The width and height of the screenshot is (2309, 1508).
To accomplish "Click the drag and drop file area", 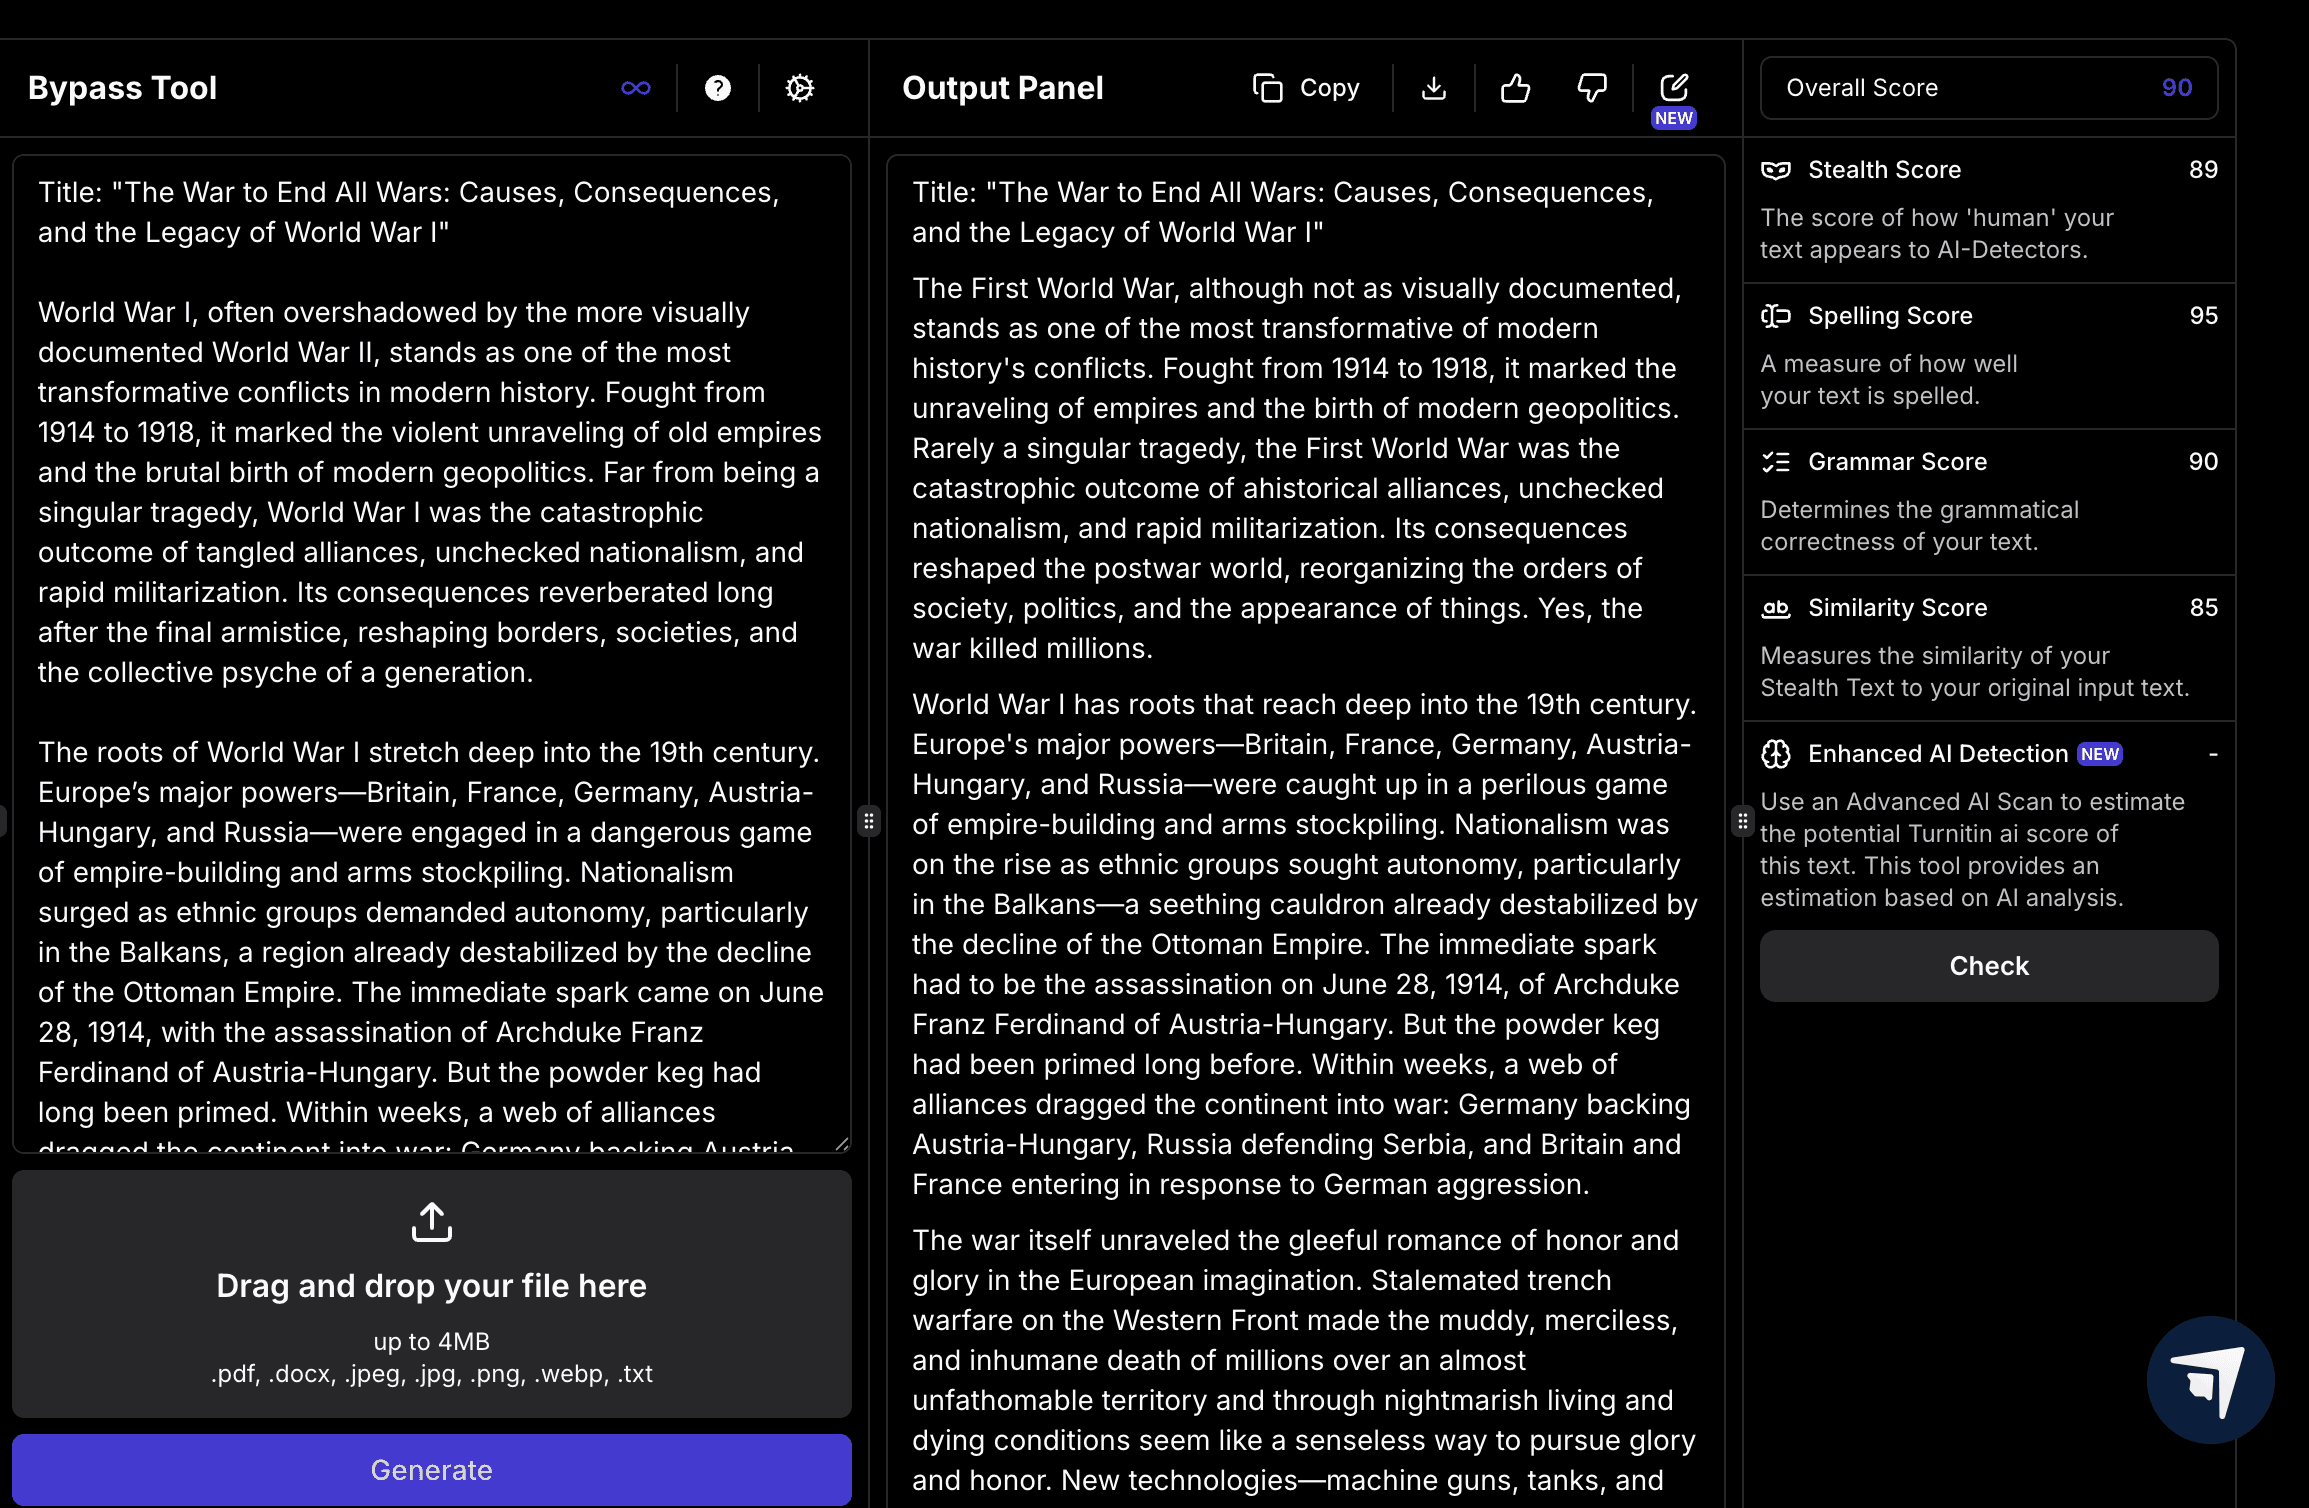I will [x=431, y=1294].
